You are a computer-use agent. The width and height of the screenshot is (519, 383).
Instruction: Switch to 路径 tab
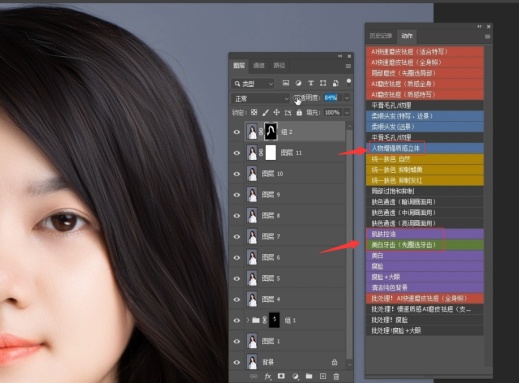(x=279, y=65)
